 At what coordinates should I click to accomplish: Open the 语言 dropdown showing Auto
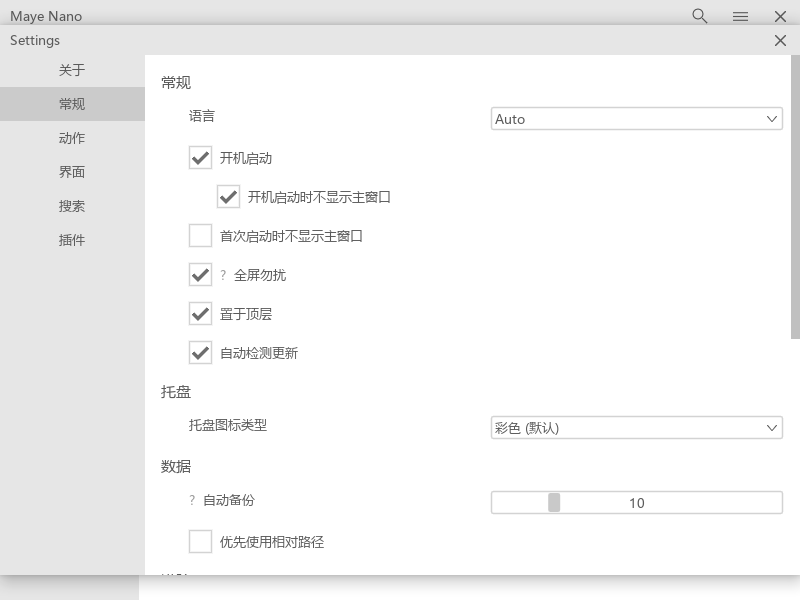[636, 118]
